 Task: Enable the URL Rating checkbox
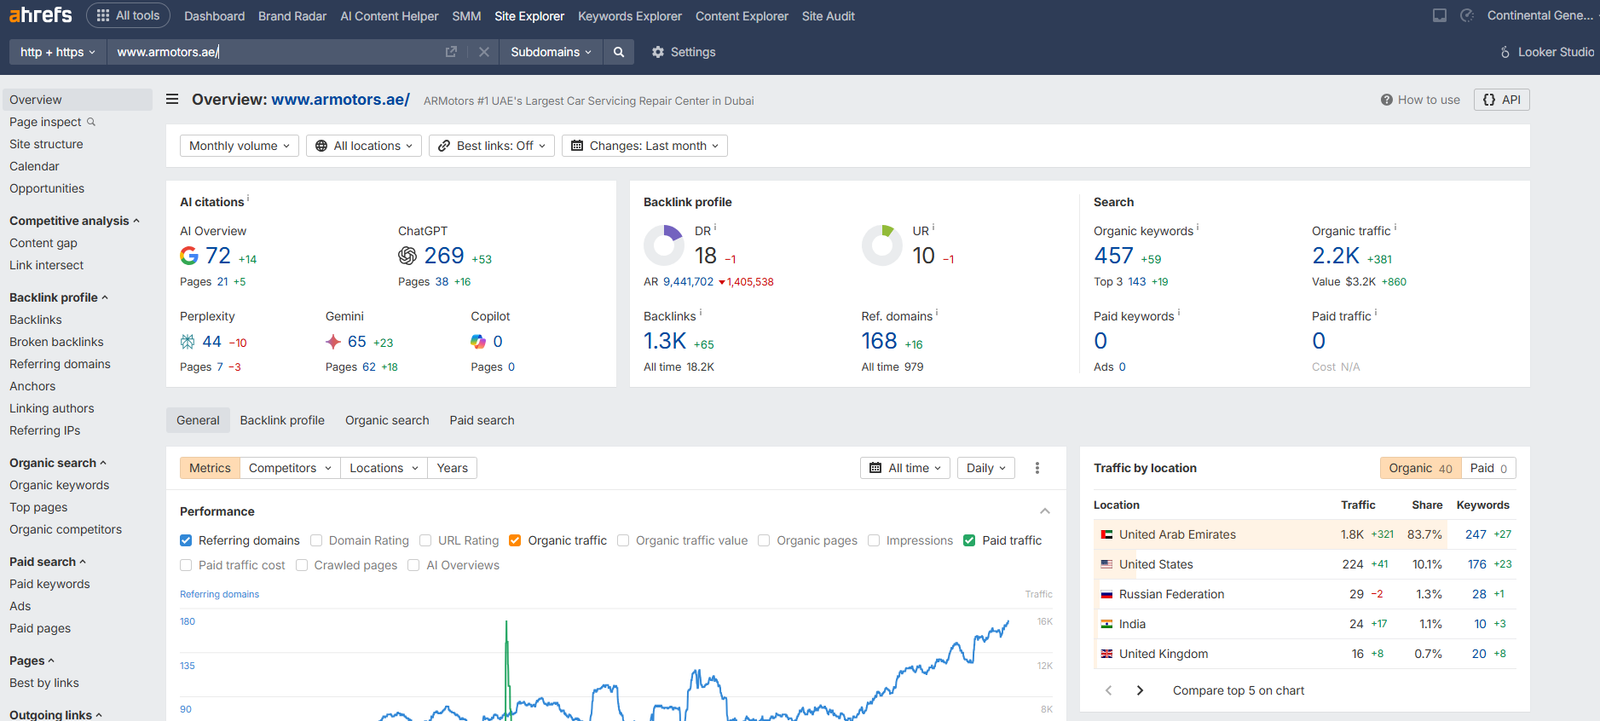coord(425,541)
